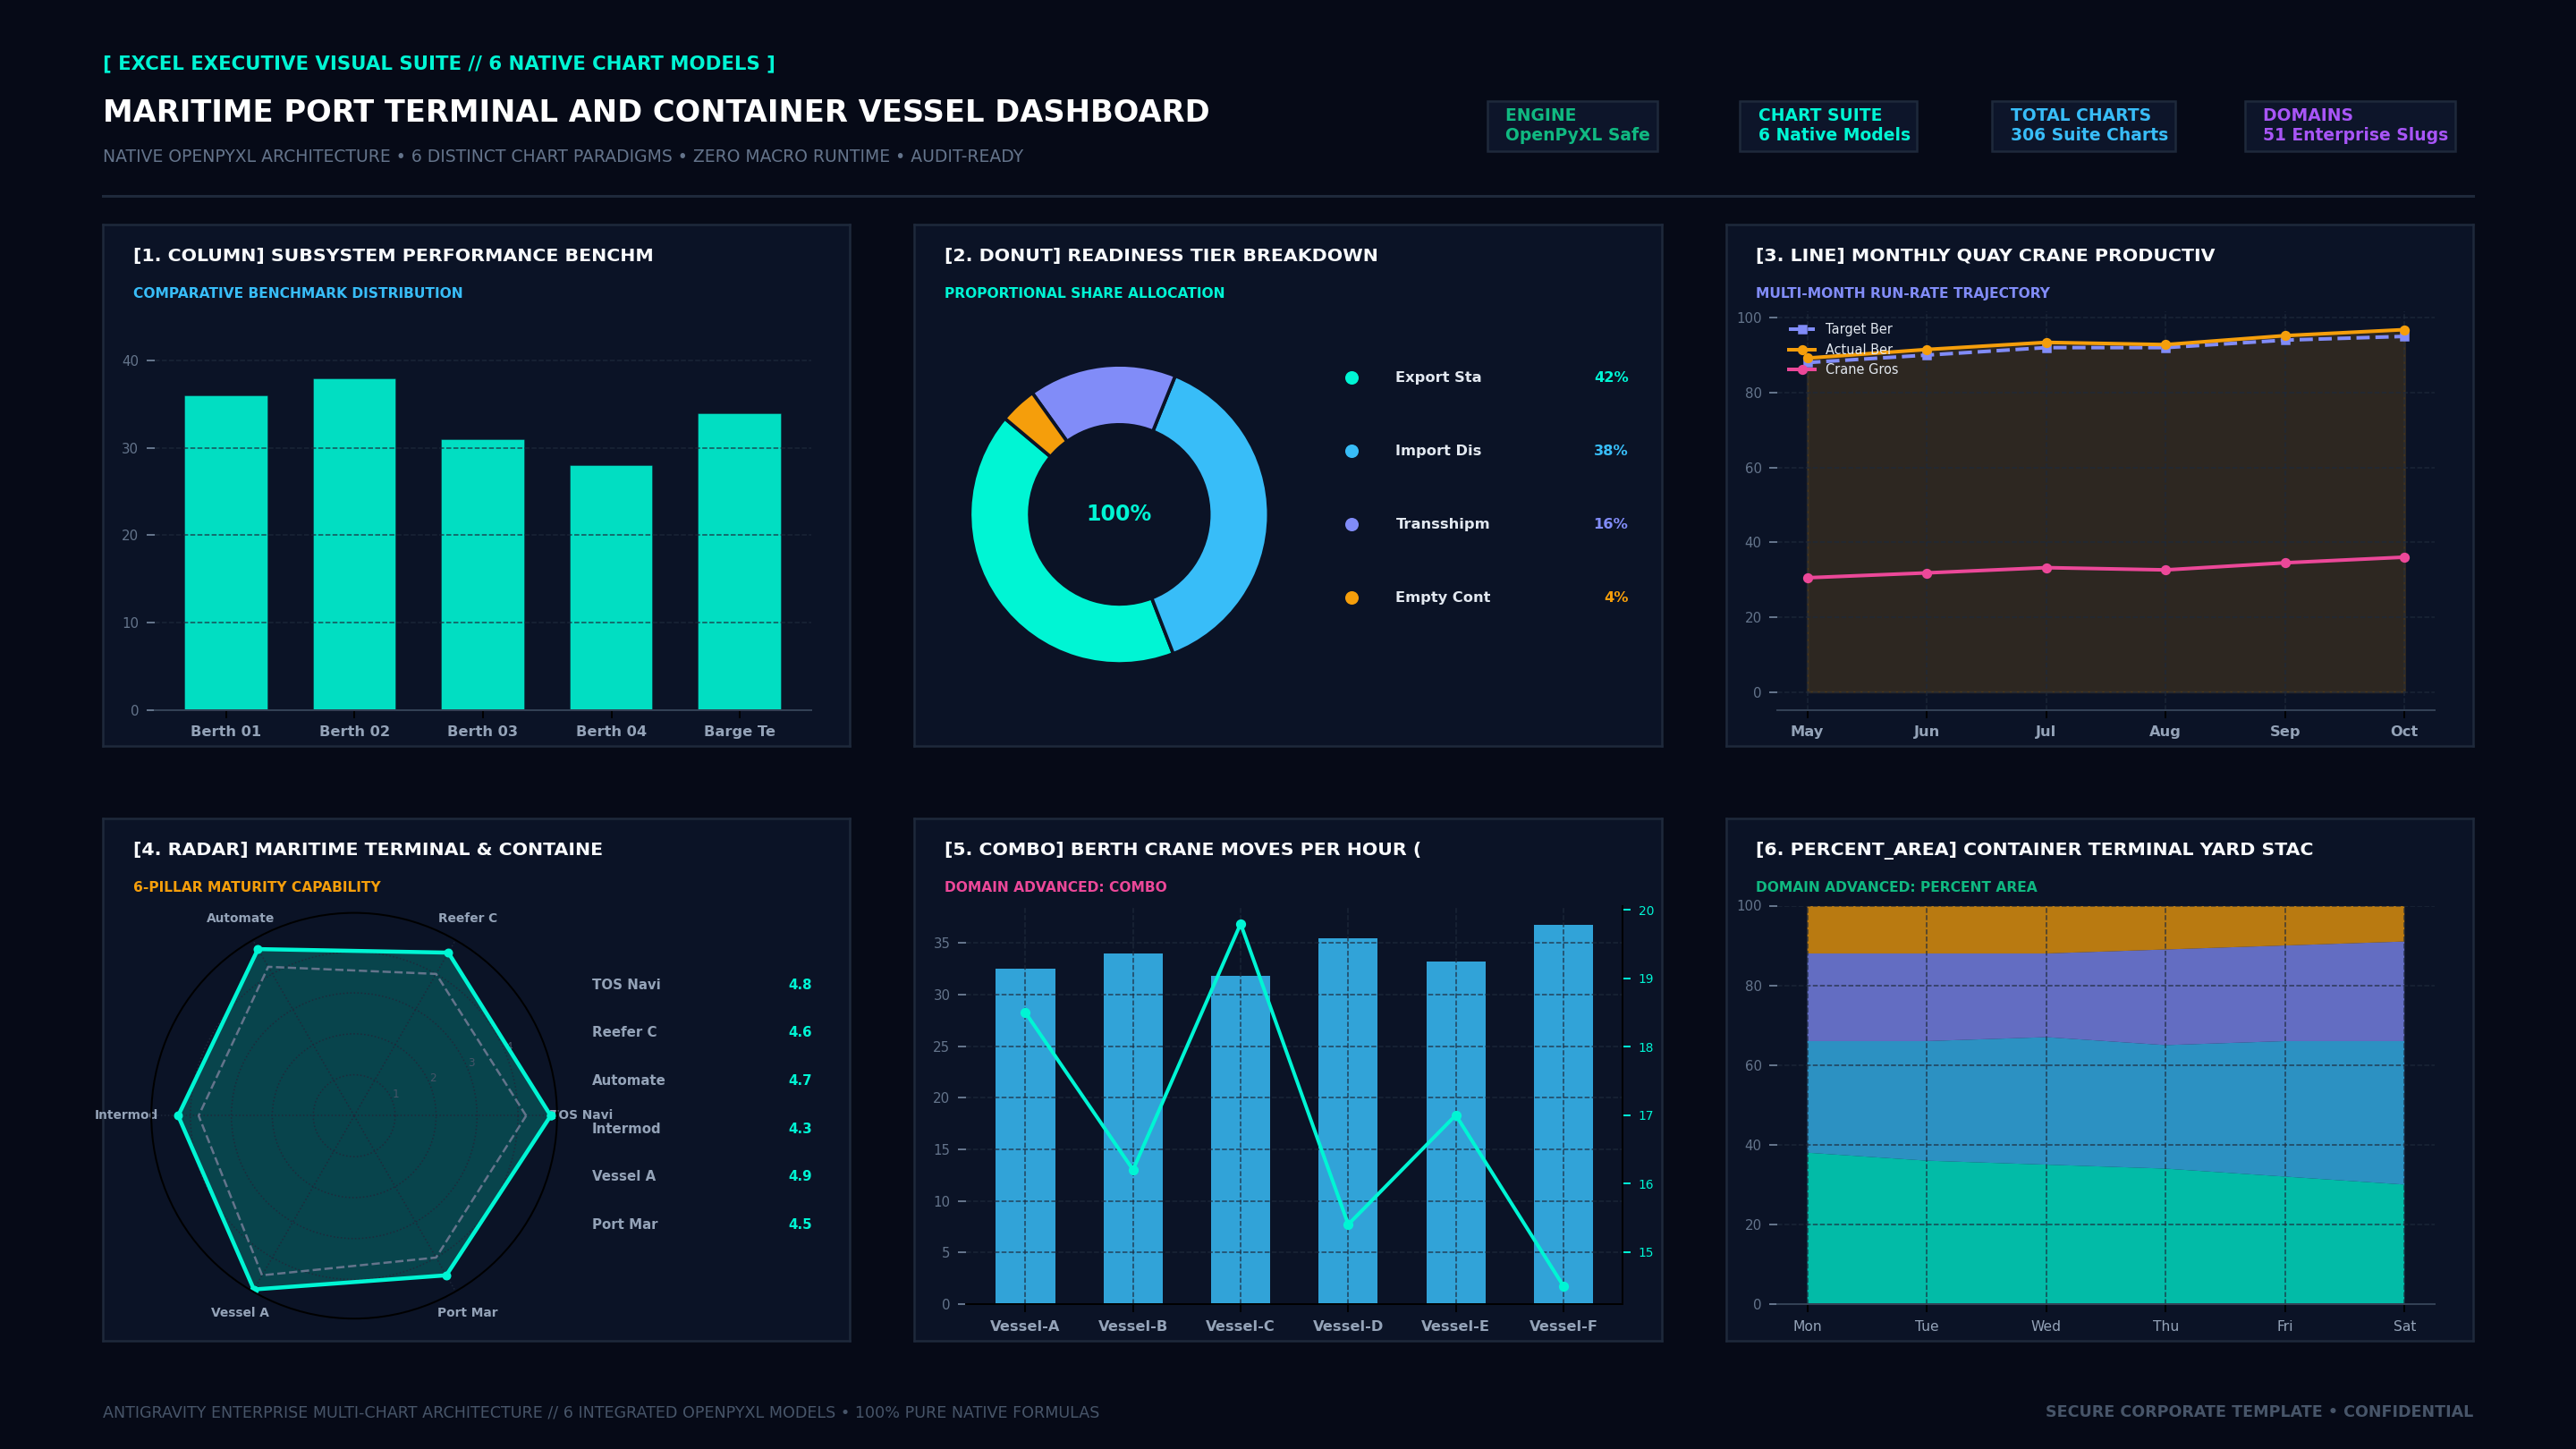Screen dimensions: 2576x1449
Task: Click the Wed axis label on percent area chart
Action: 2046,1326
